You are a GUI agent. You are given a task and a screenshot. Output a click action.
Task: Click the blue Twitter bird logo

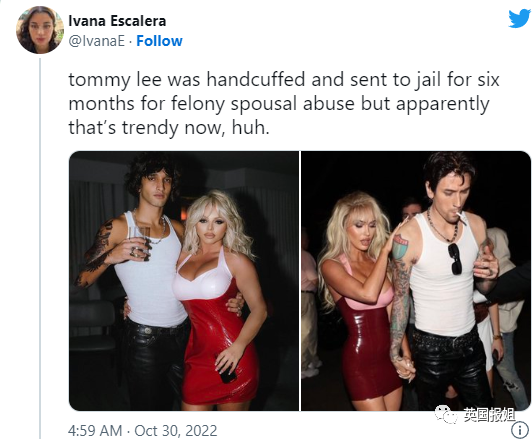click(x=519, y=18)
